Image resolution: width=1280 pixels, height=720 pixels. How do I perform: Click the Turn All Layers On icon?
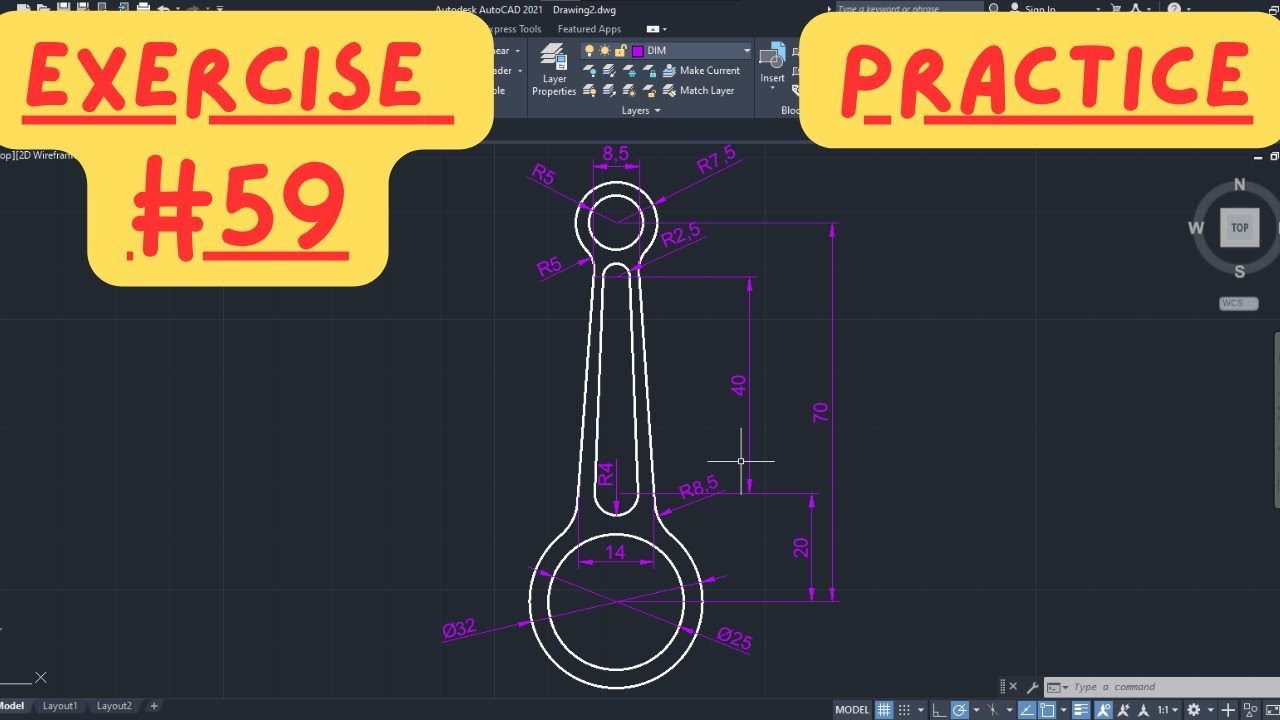(x=590, y=91)
